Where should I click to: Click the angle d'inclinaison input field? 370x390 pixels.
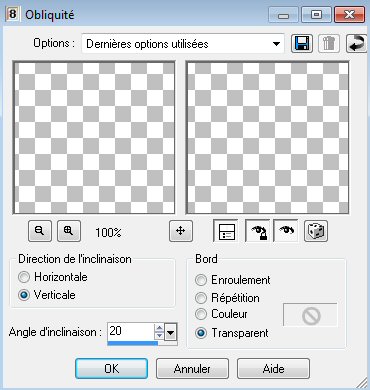131,331
